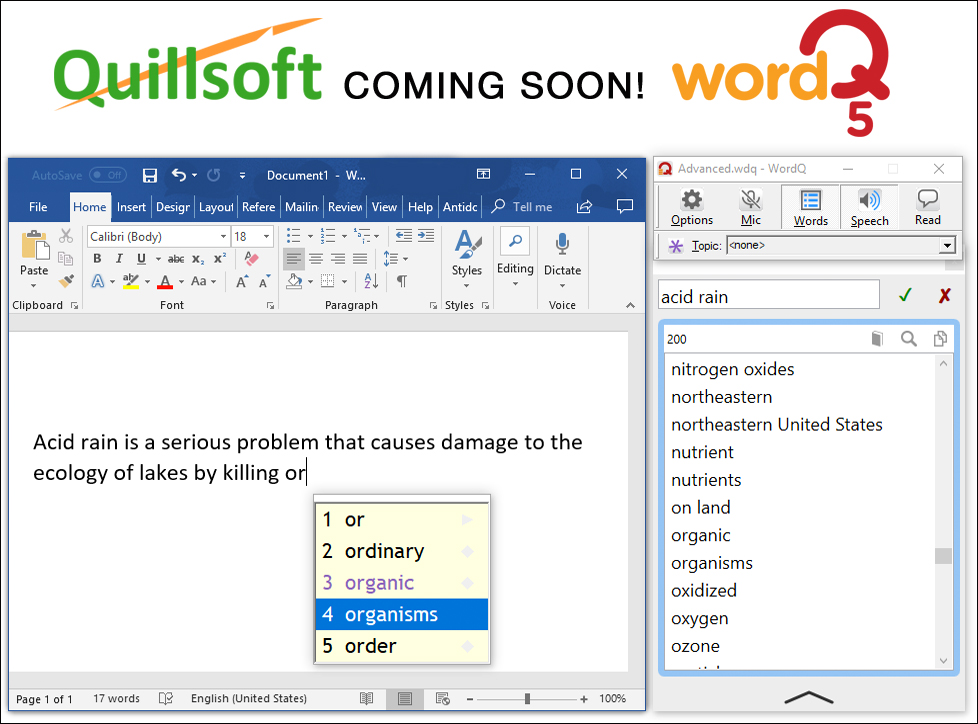
Task: Select prediction 2 ordinary
Action: pyautogui.click(x=402, y=551)
